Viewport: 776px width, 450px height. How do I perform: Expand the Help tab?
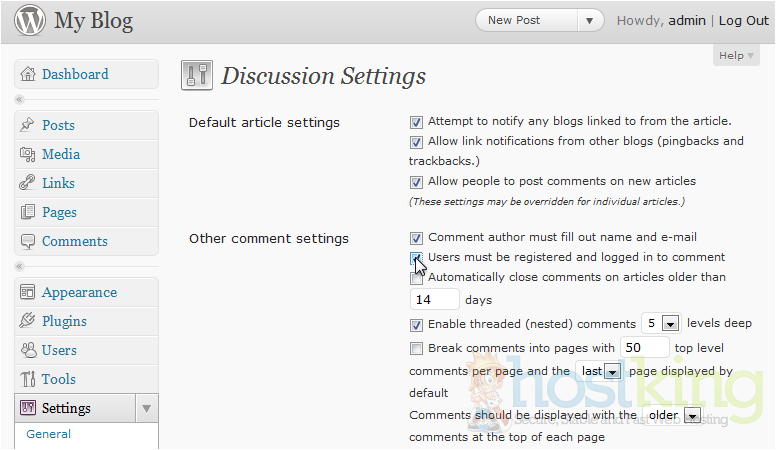[736, 56]
